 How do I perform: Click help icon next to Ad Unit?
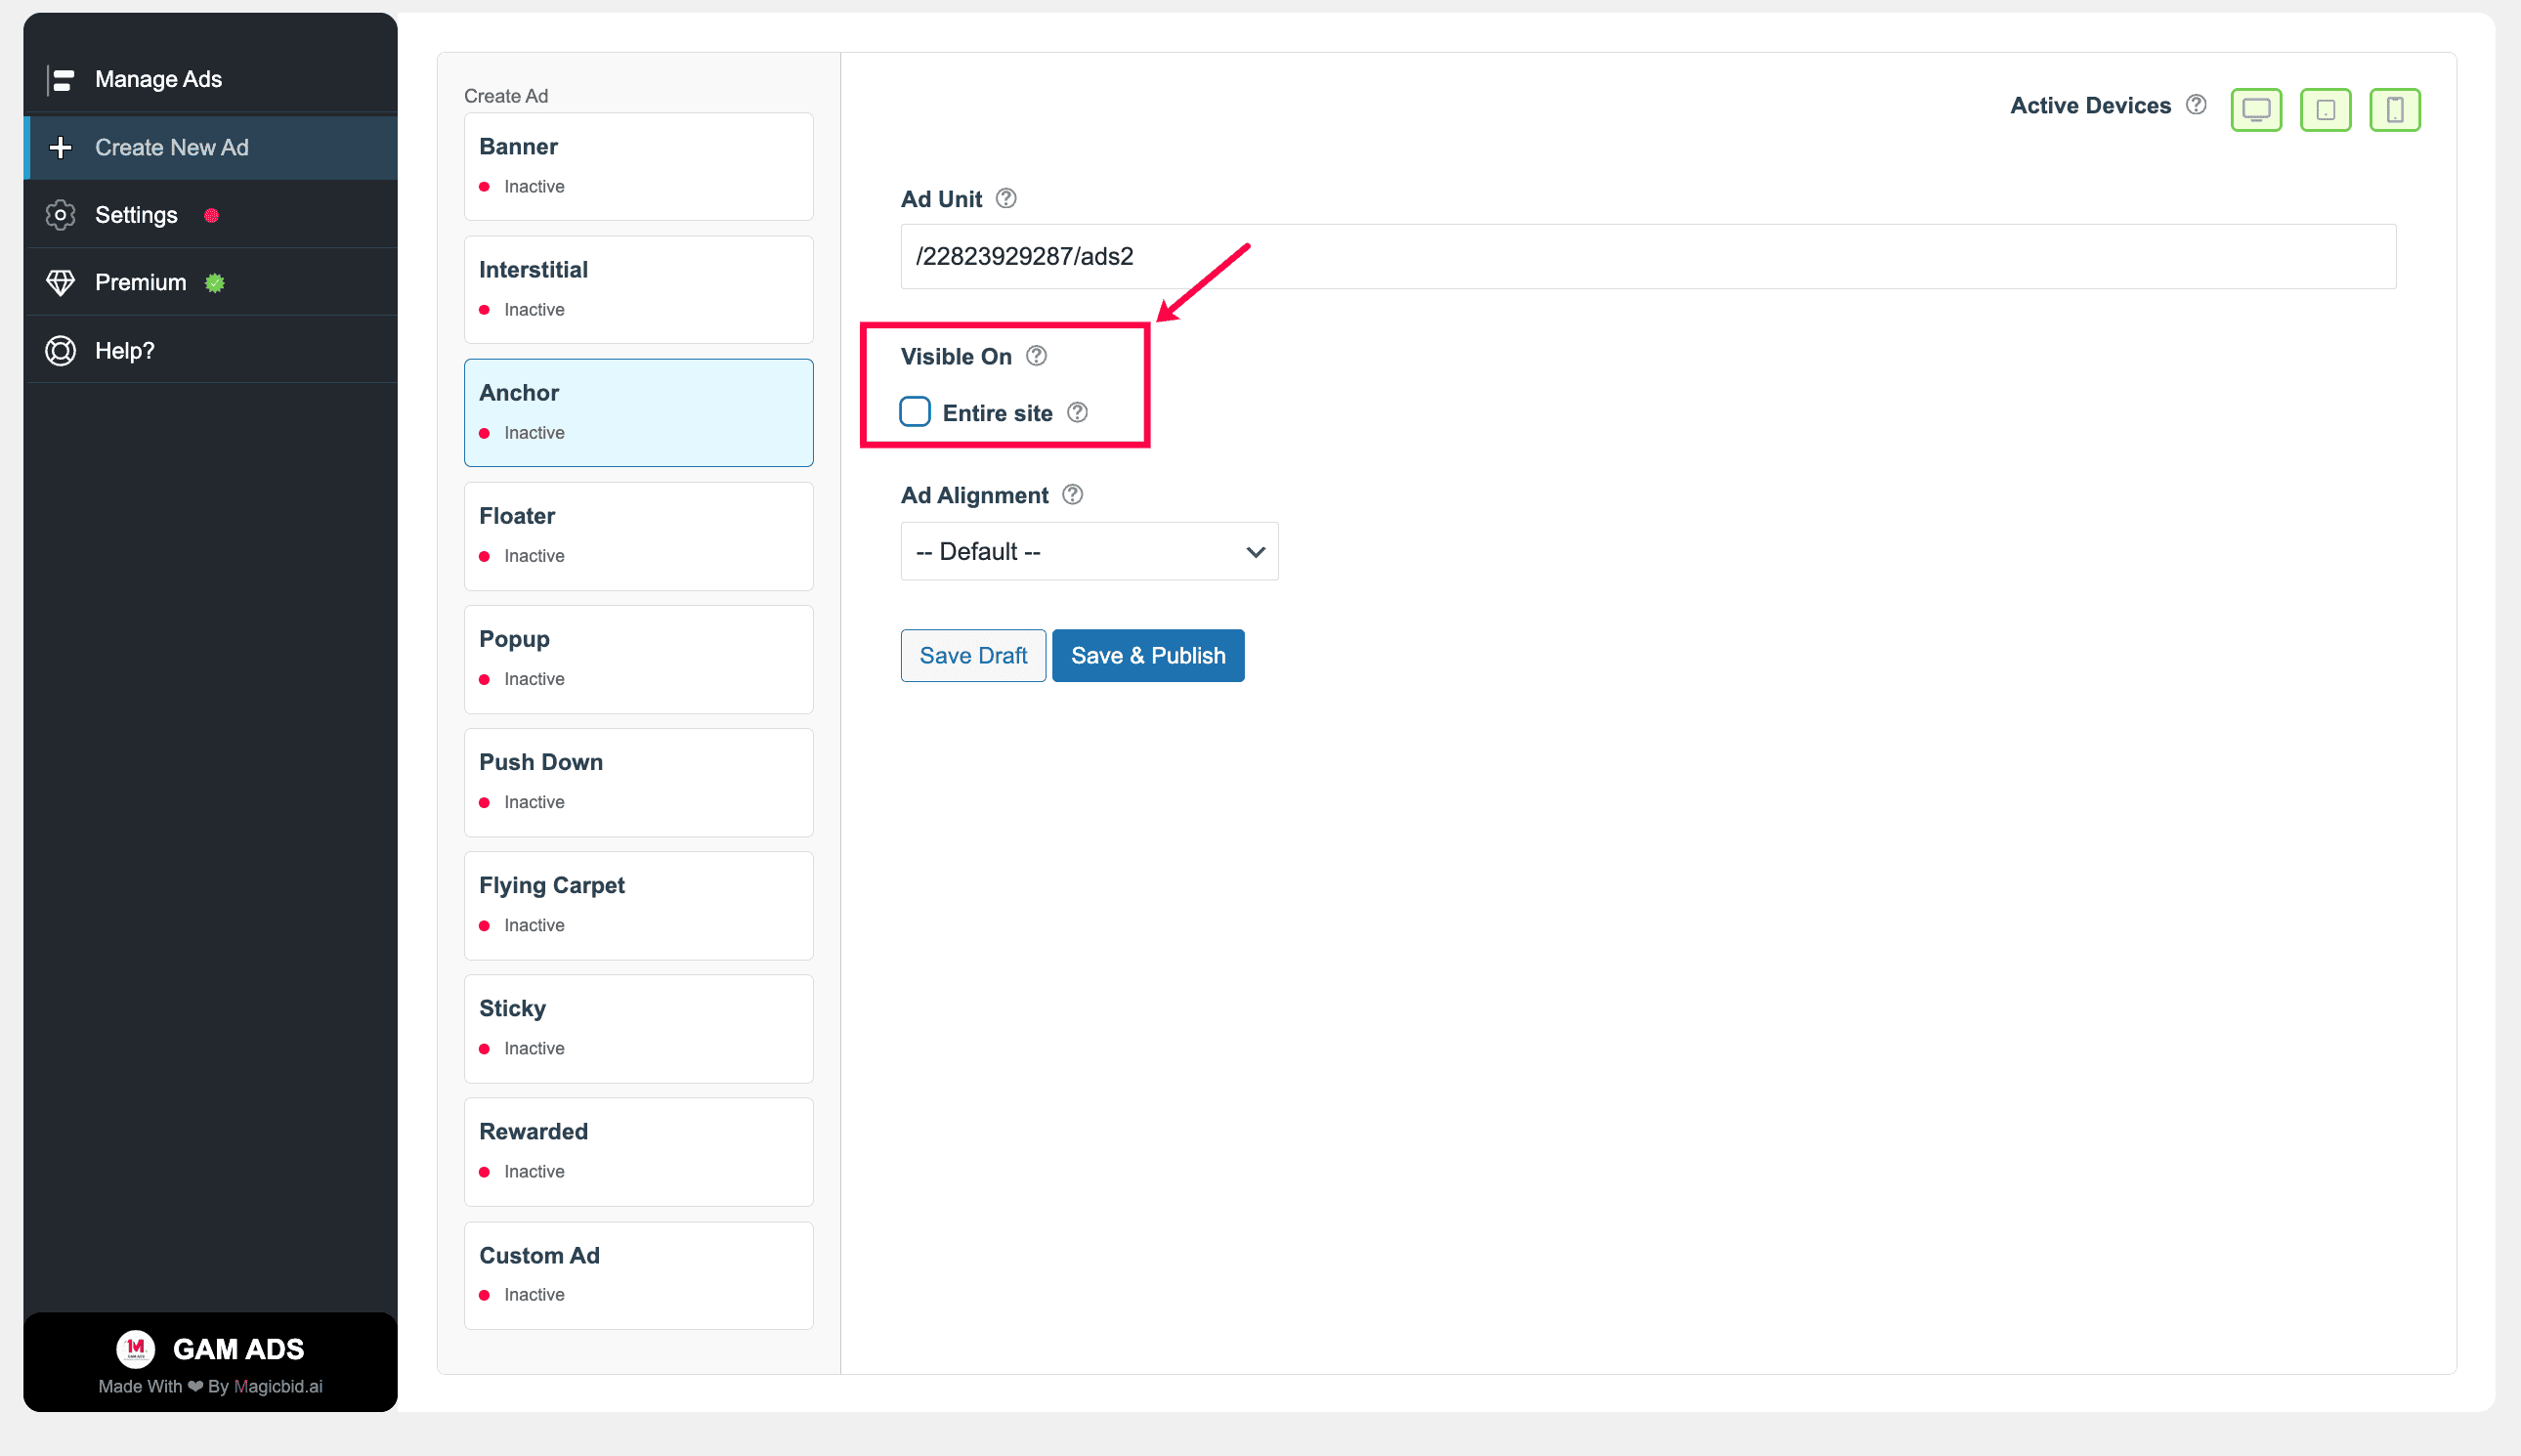tap(1006, 198)
